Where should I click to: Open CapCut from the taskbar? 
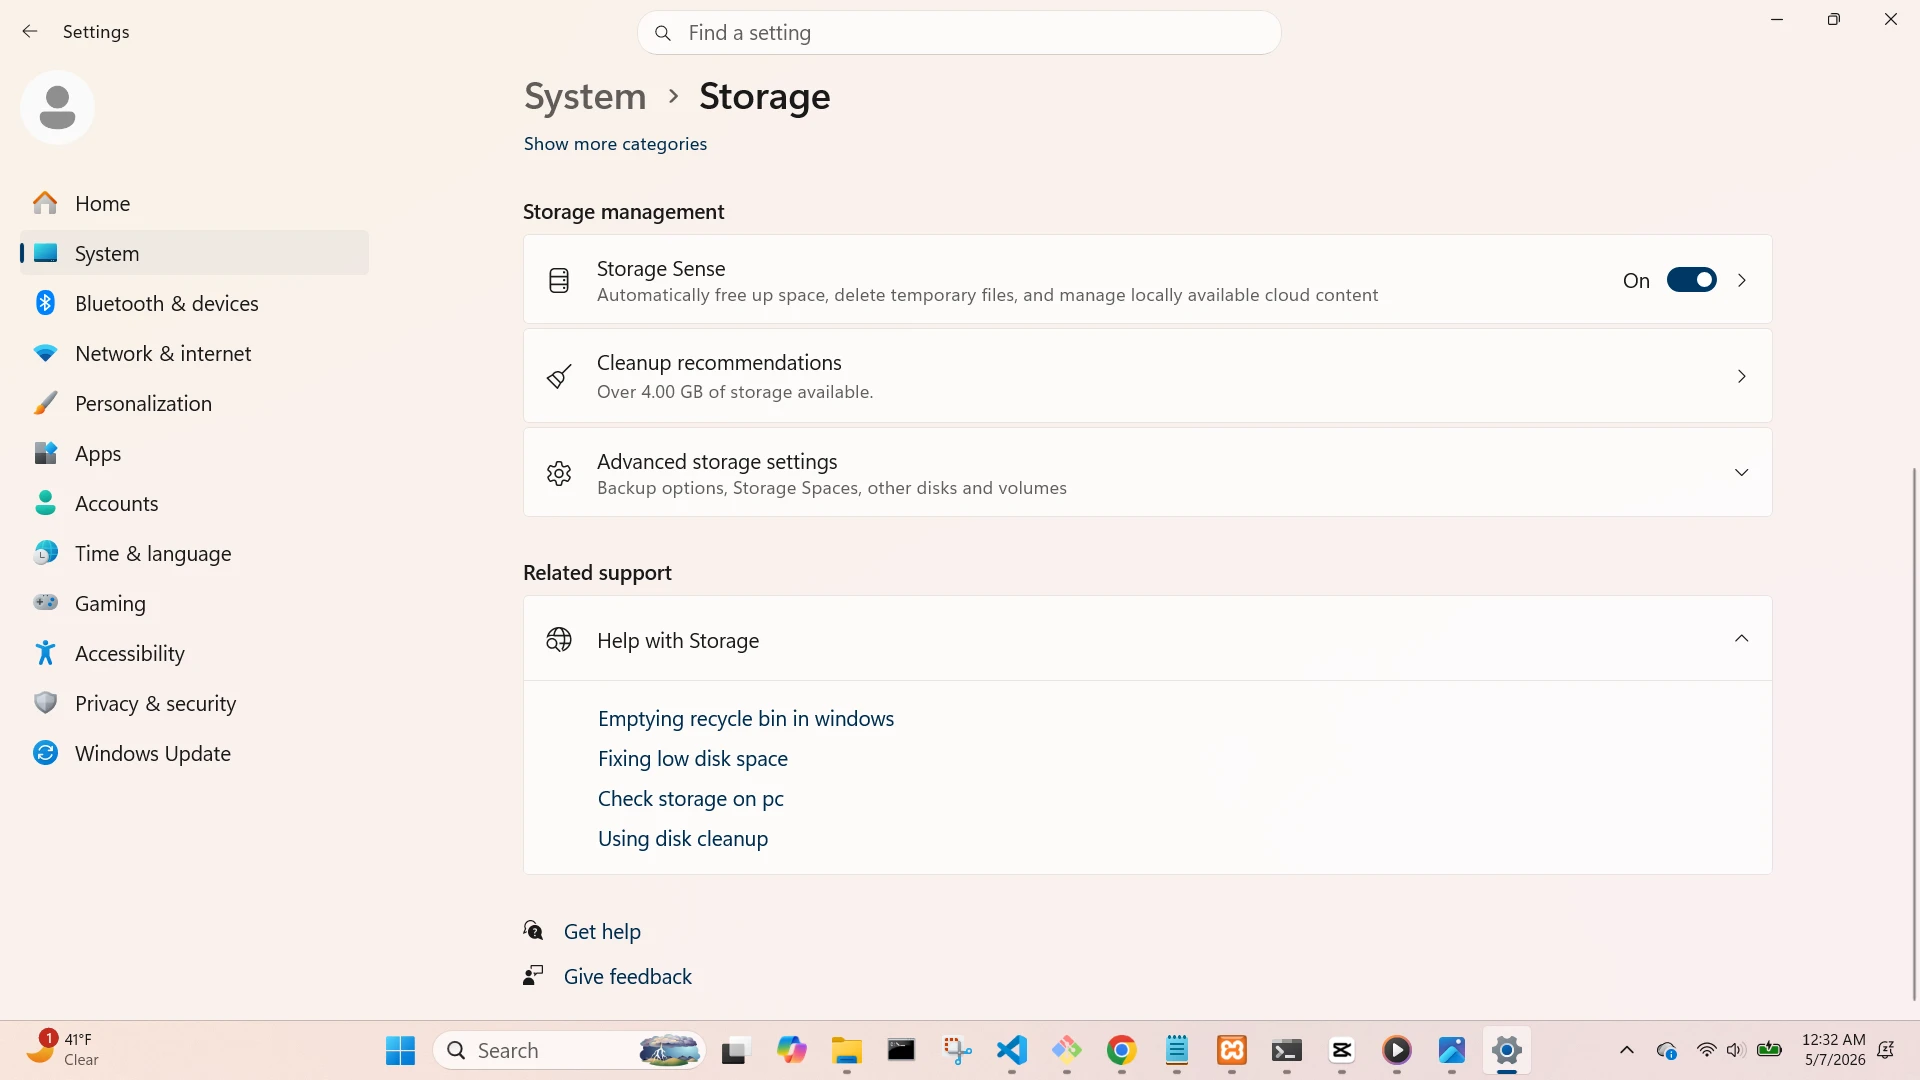point(1342,1050)
